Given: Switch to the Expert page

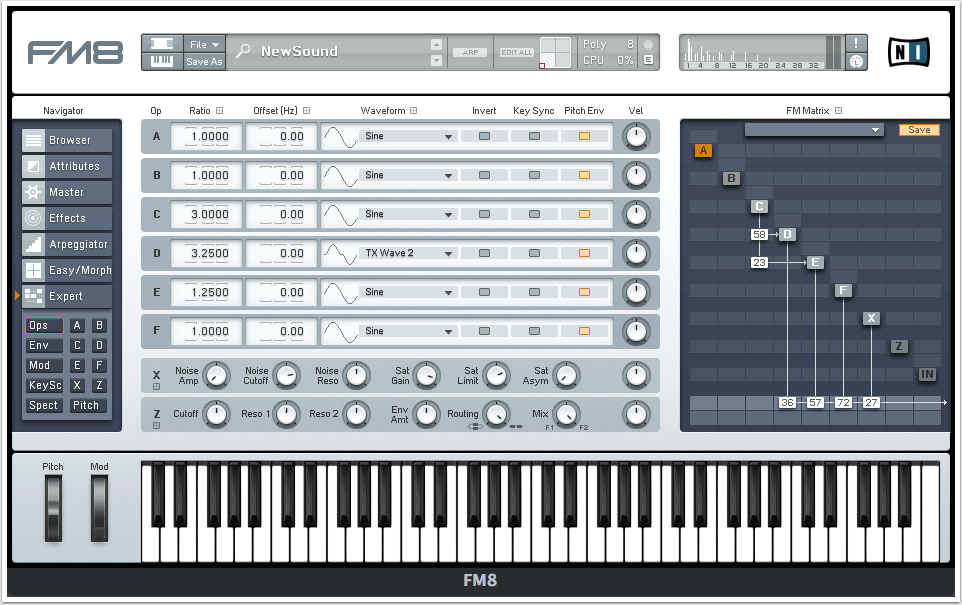Looking at the screenshot, I should coord(67,296).
